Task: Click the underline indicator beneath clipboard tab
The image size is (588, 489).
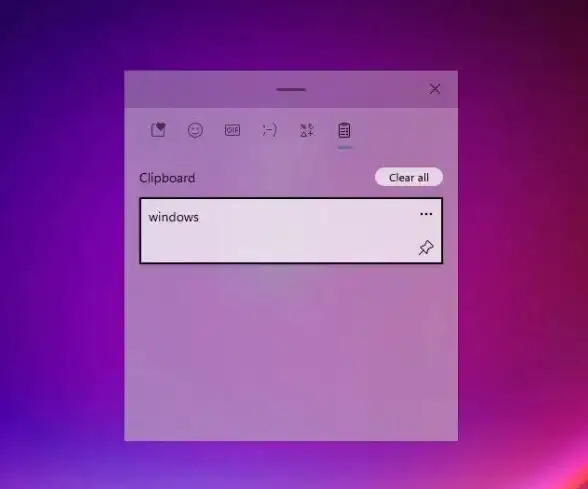Action: point(345,147)
